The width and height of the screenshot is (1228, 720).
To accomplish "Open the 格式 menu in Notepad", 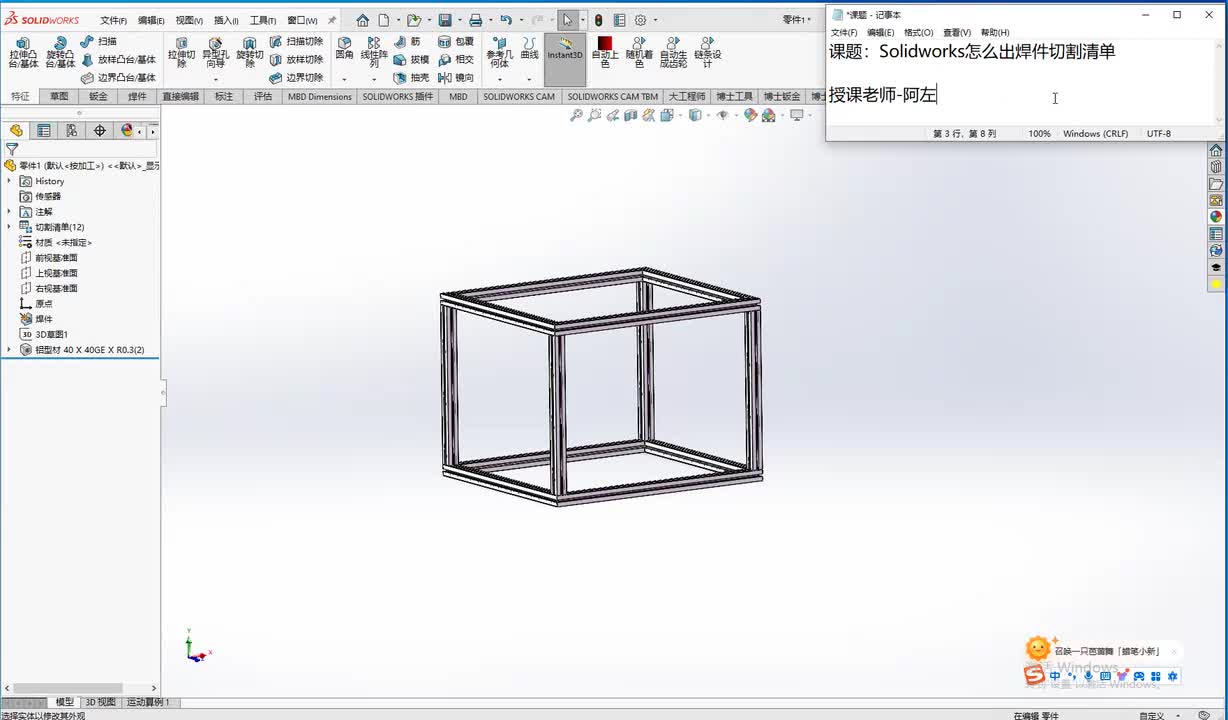I will click(918, 33).
